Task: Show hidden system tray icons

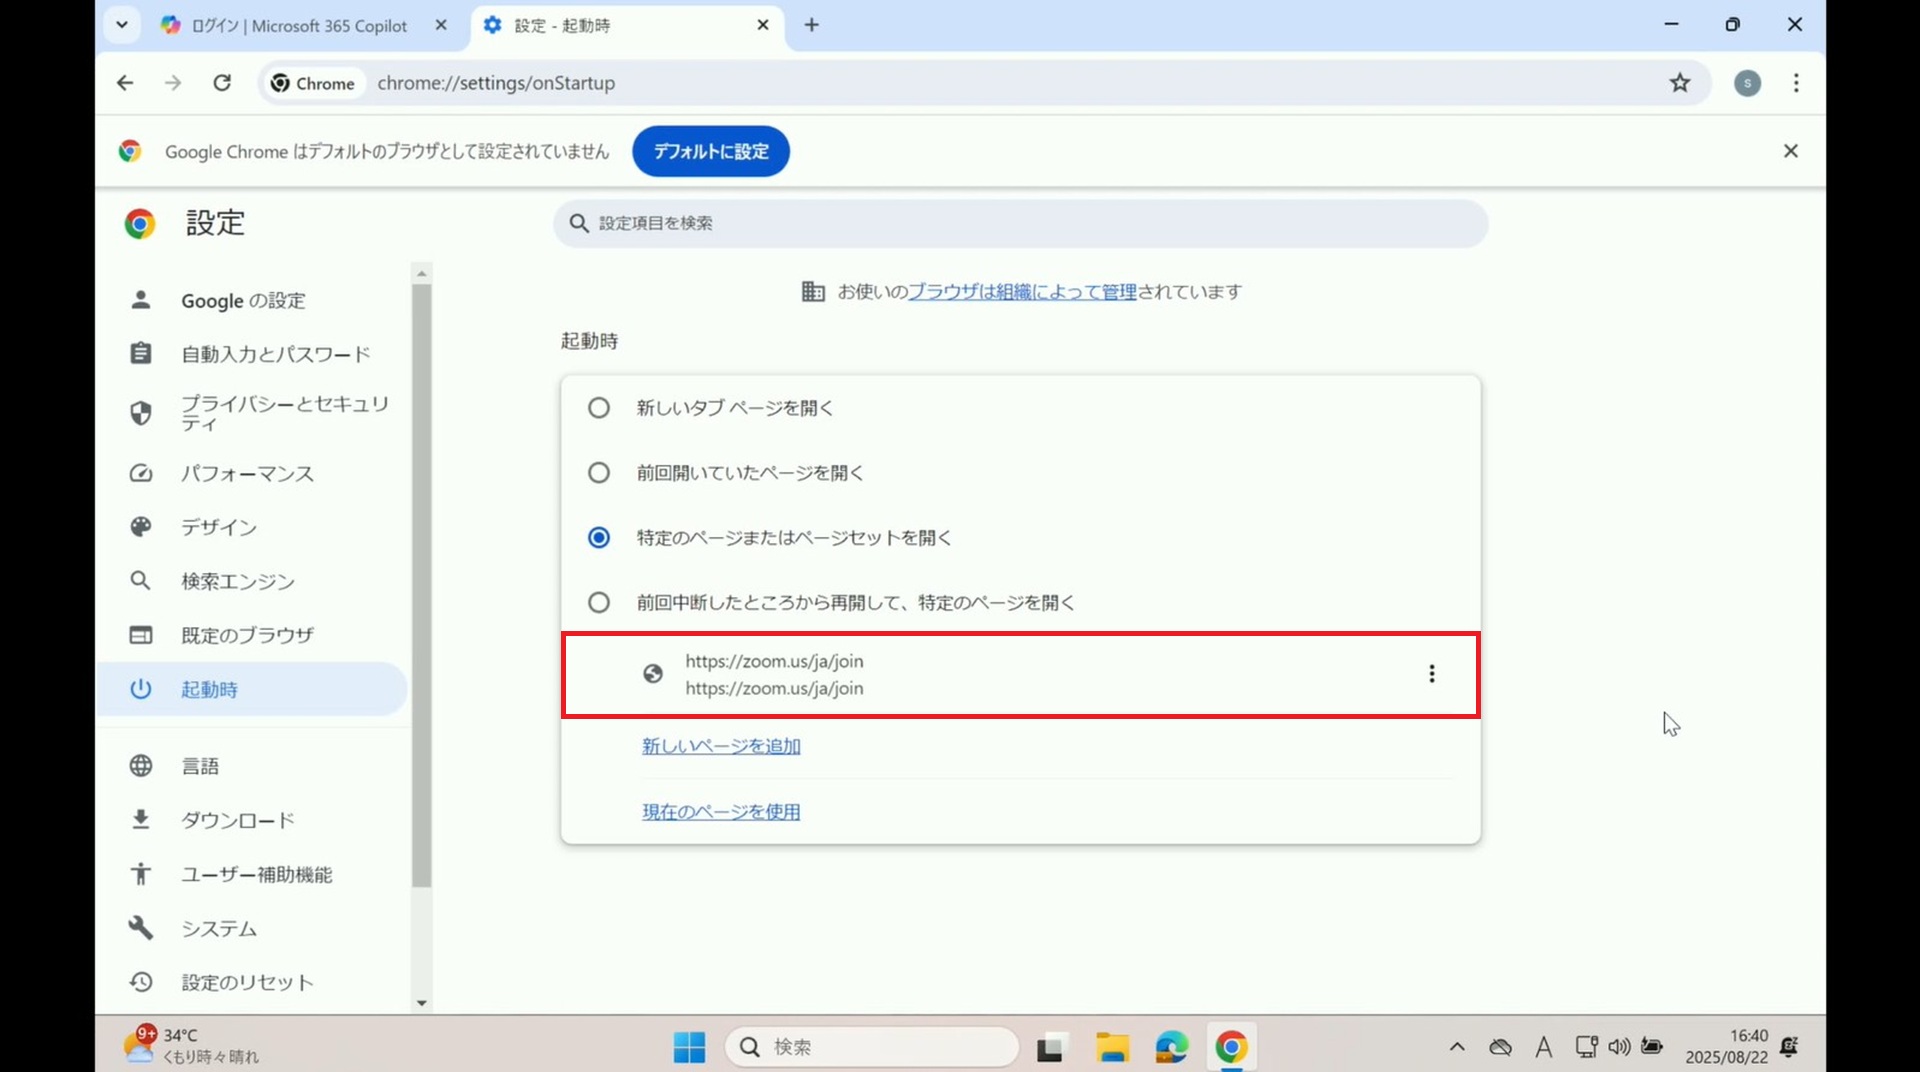Action: pyautogui.click(x=1456, y=1047)
